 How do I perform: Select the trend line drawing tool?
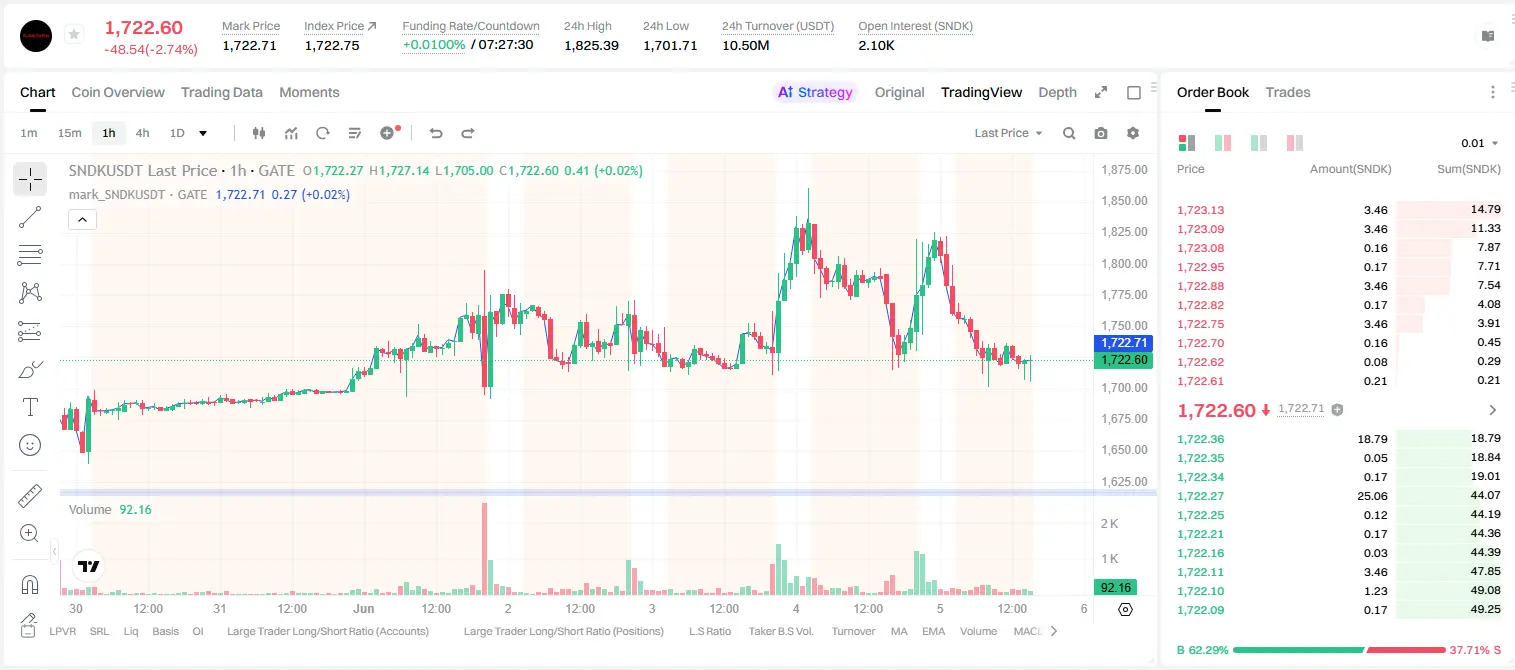pos(30,217)
